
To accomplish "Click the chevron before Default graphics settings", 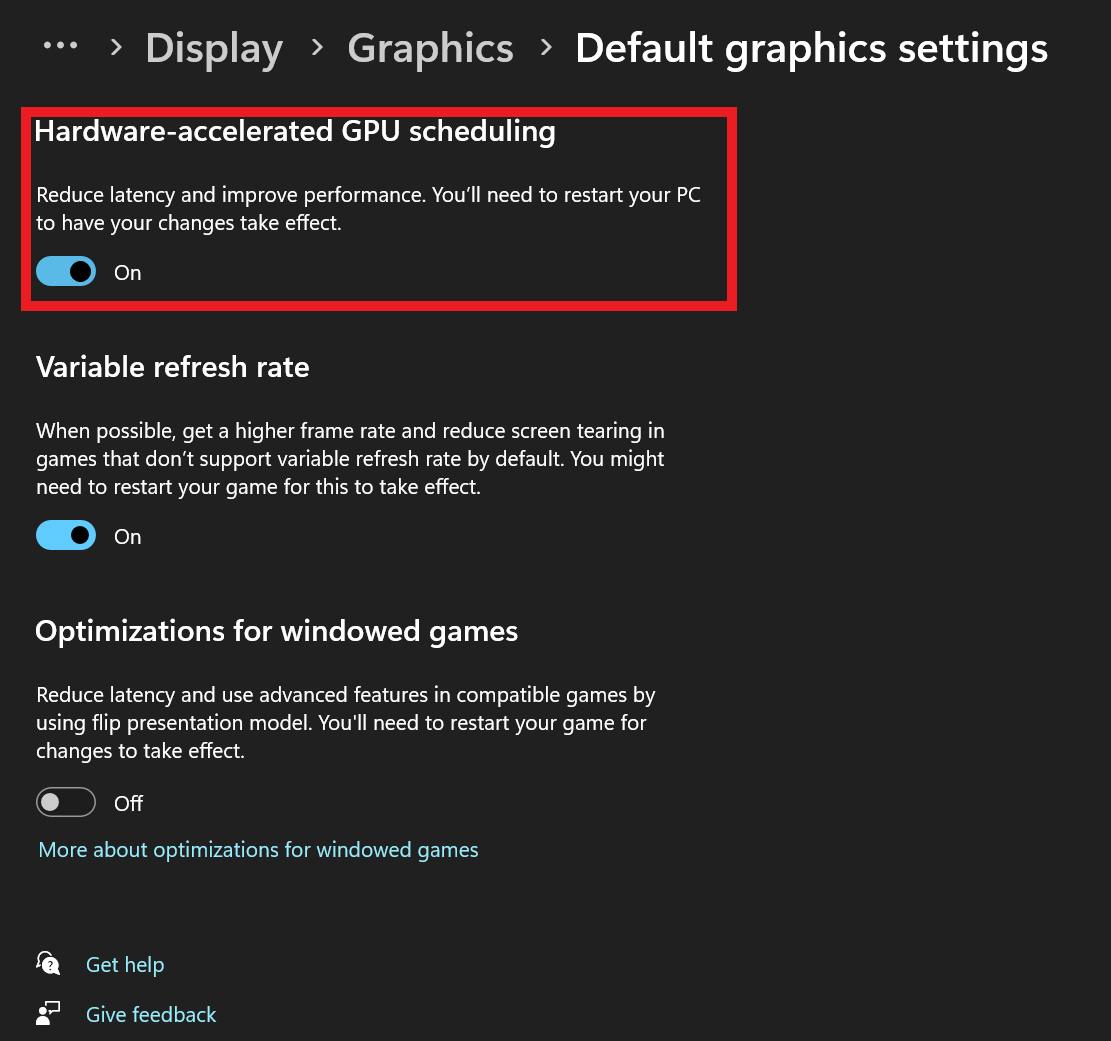I will point(546,47).
